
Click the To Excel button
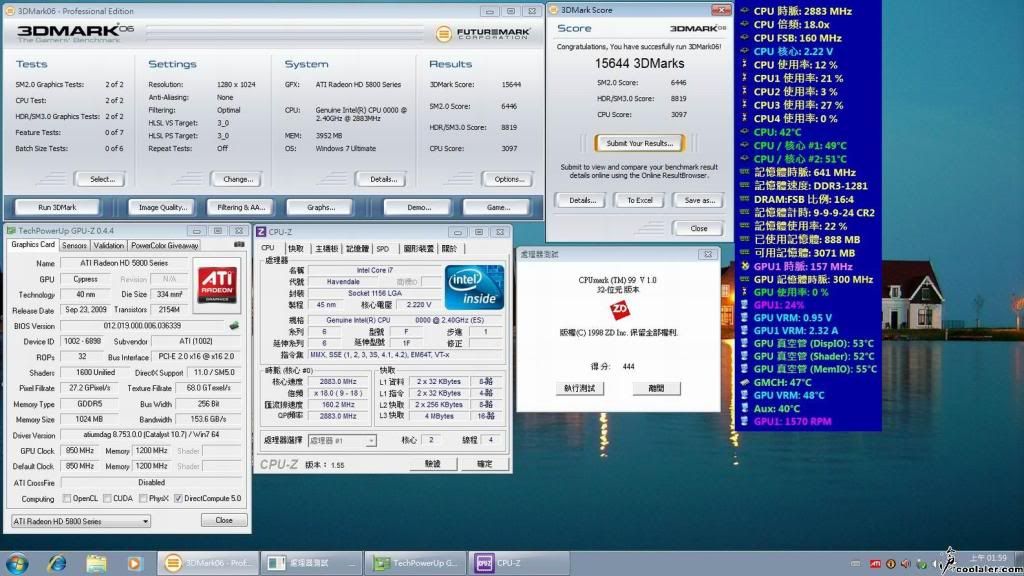(639, 200)
